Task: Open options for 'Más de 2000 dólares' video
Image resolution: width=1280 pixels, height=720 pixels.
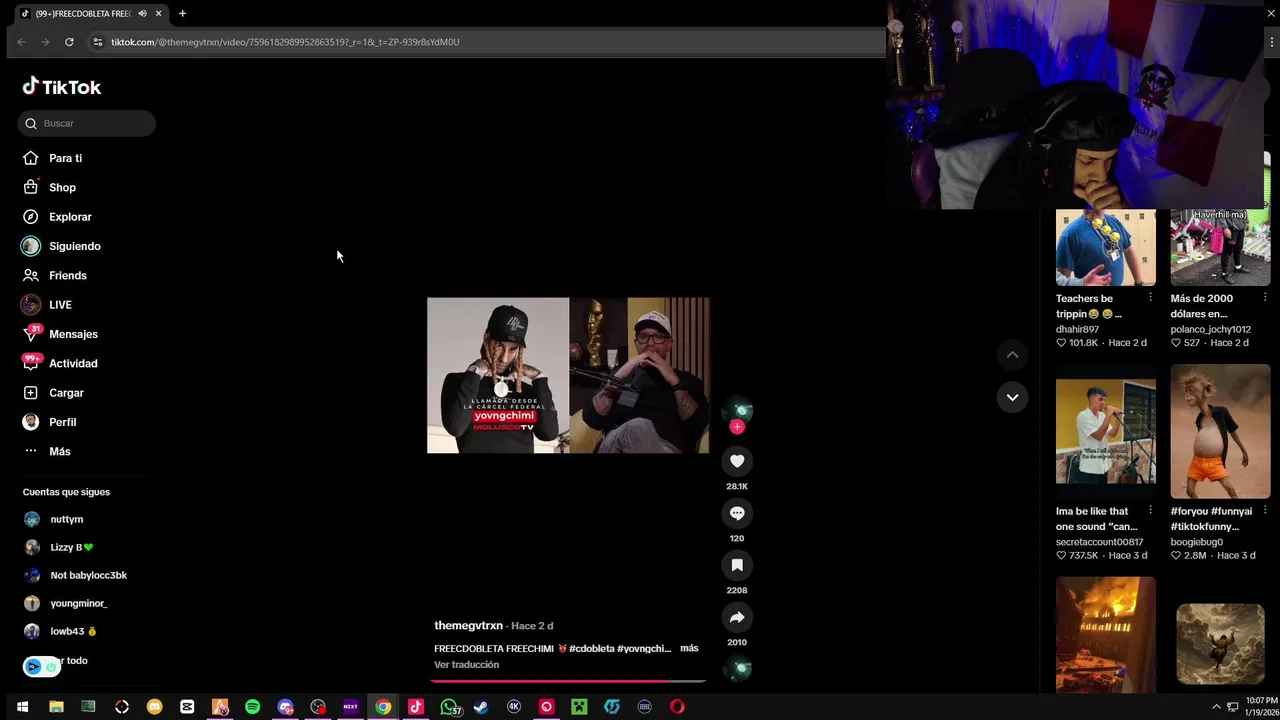Action: click(1265, 298)
